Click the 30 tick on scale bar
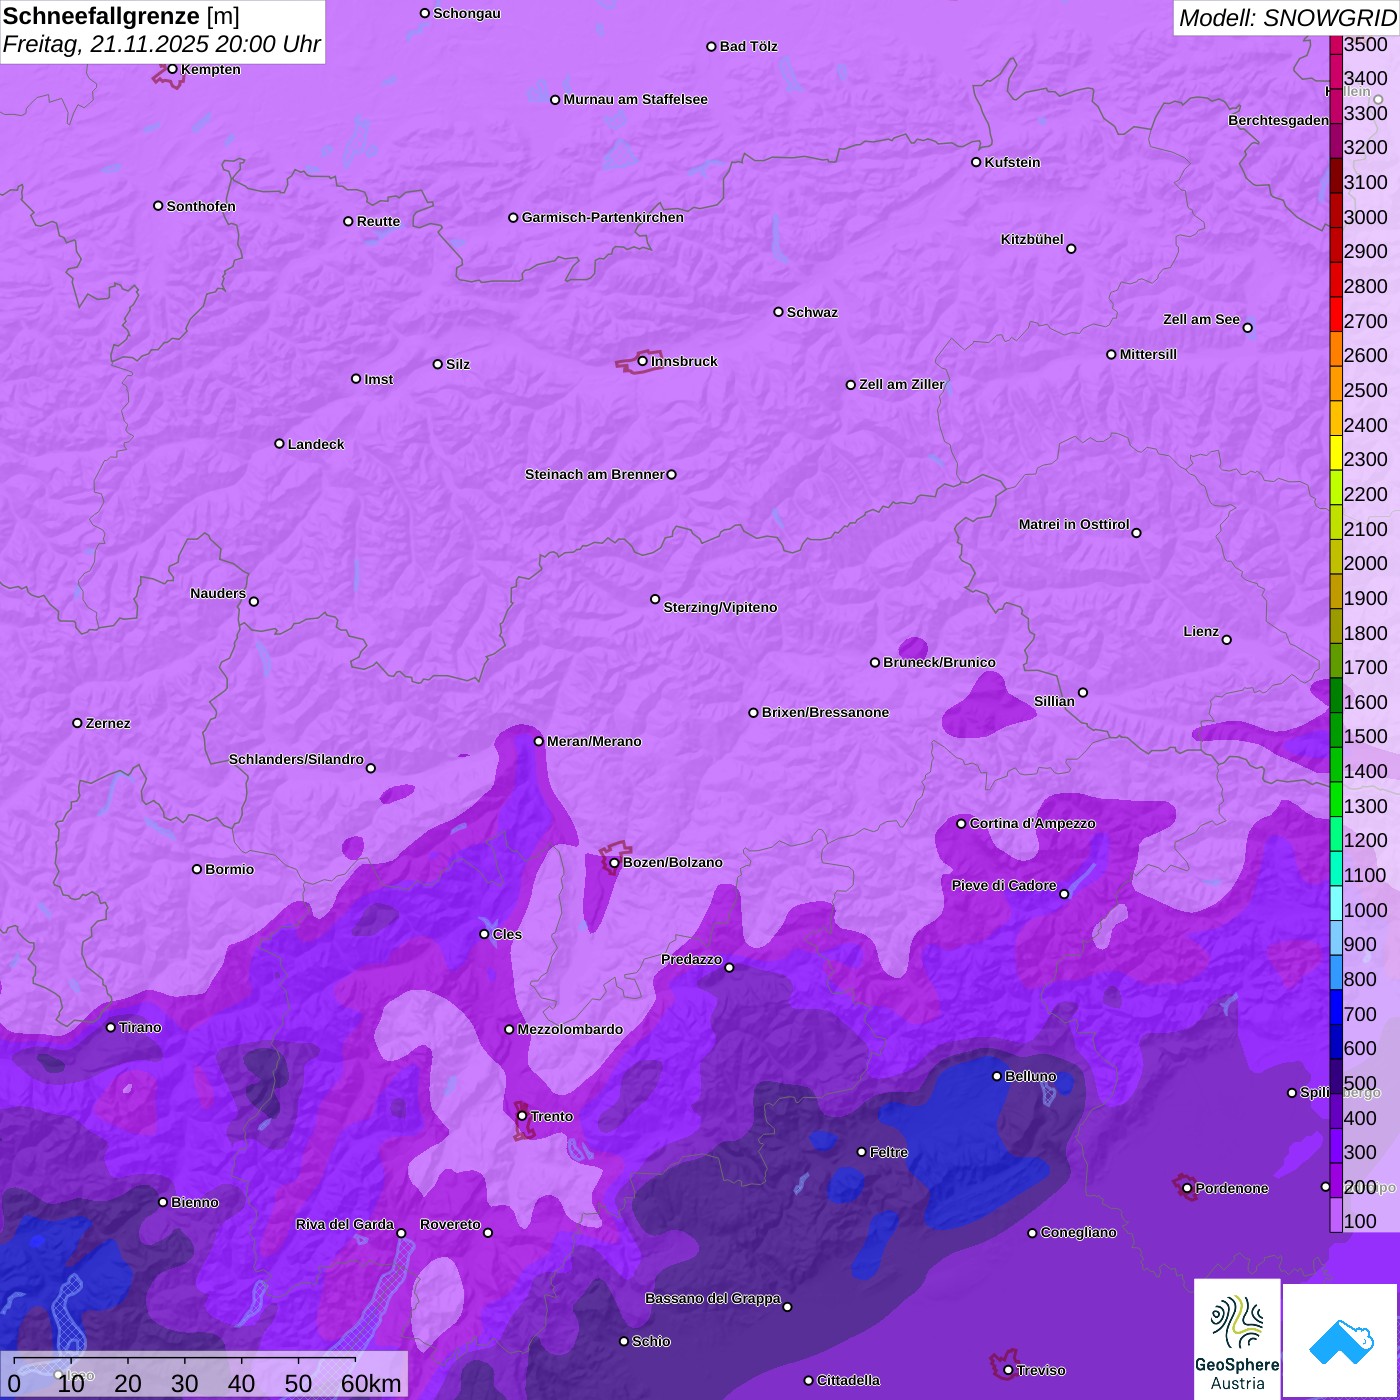Viewport: 1400px width, 1400px height. (185, 1383)
